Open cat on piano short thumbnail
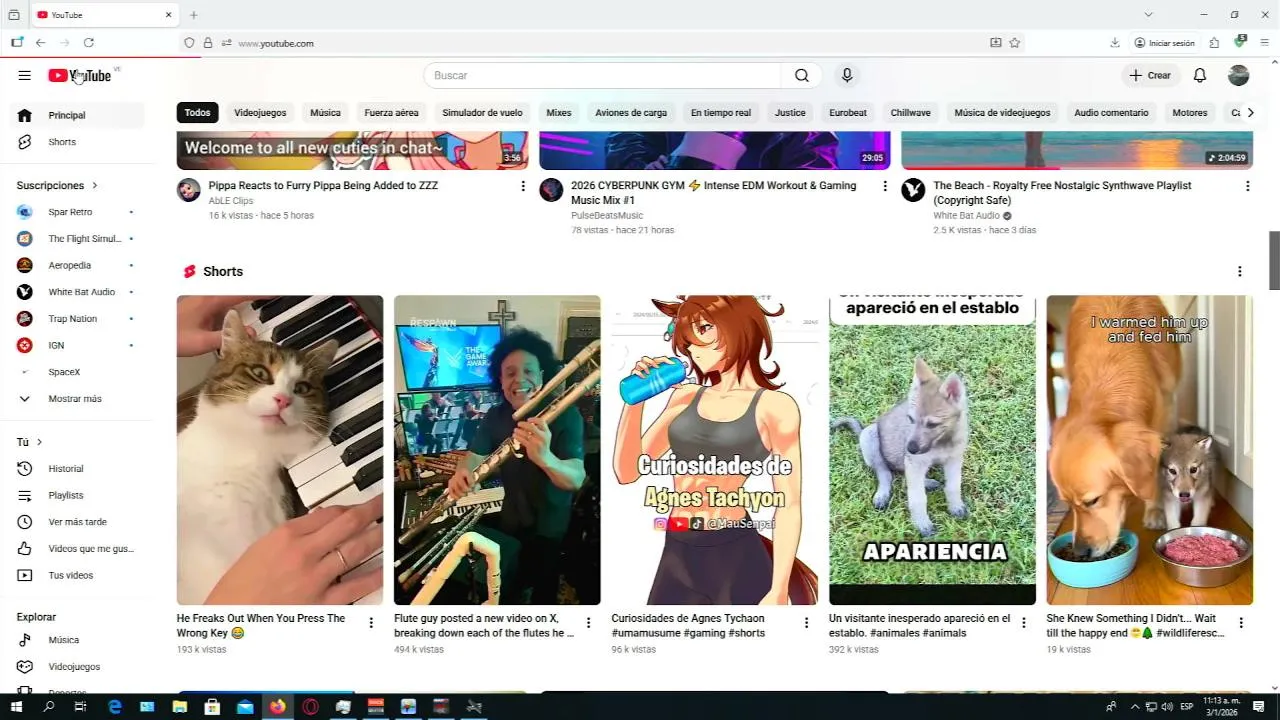Image resolution: width=1280 pixels, height=720 pixels. tap(280, 450)
